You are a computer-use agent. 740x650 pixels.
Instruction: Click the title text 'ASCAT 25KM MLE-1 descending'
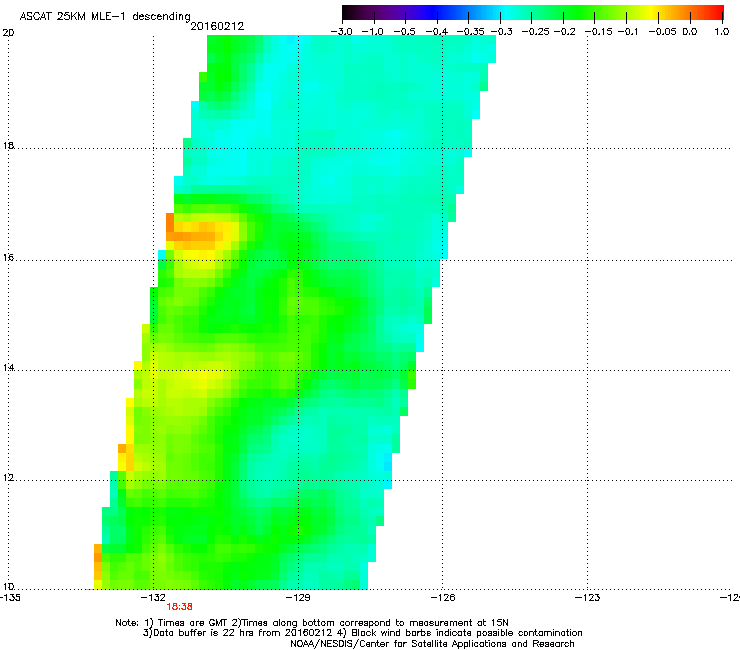(105, 17)
